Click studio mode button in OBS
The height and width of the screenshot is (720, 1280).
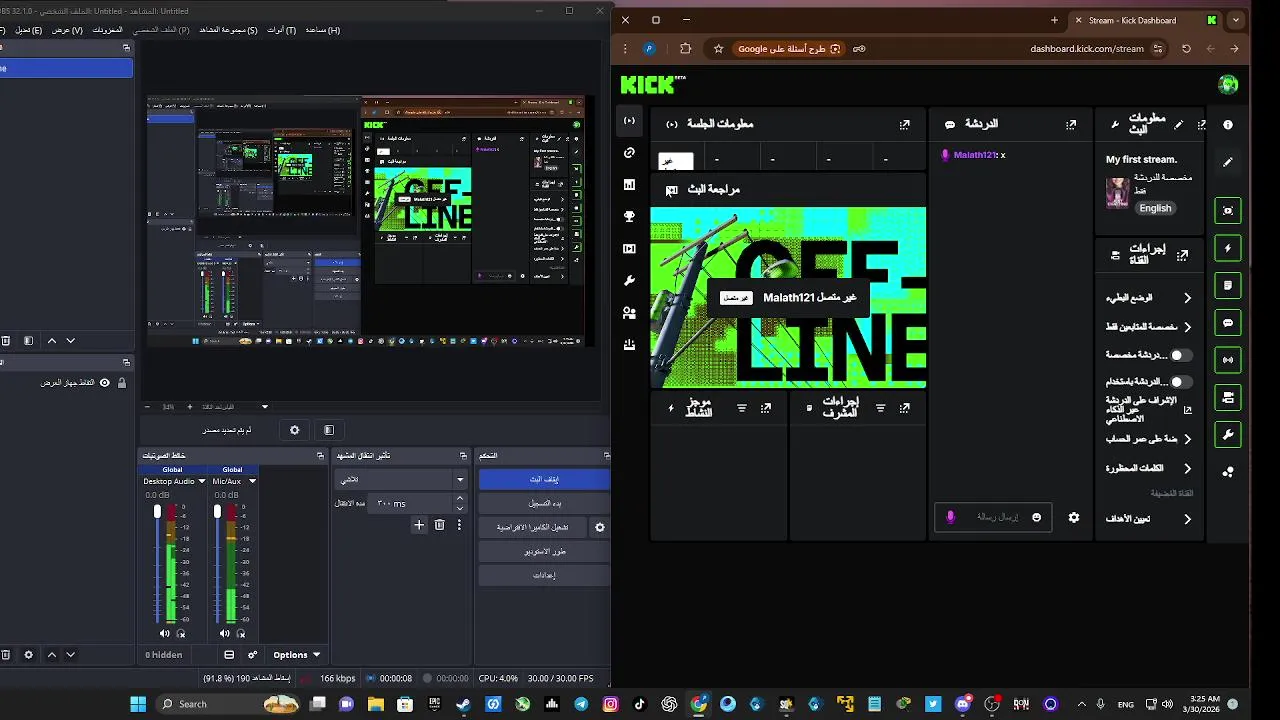(544, 551)
